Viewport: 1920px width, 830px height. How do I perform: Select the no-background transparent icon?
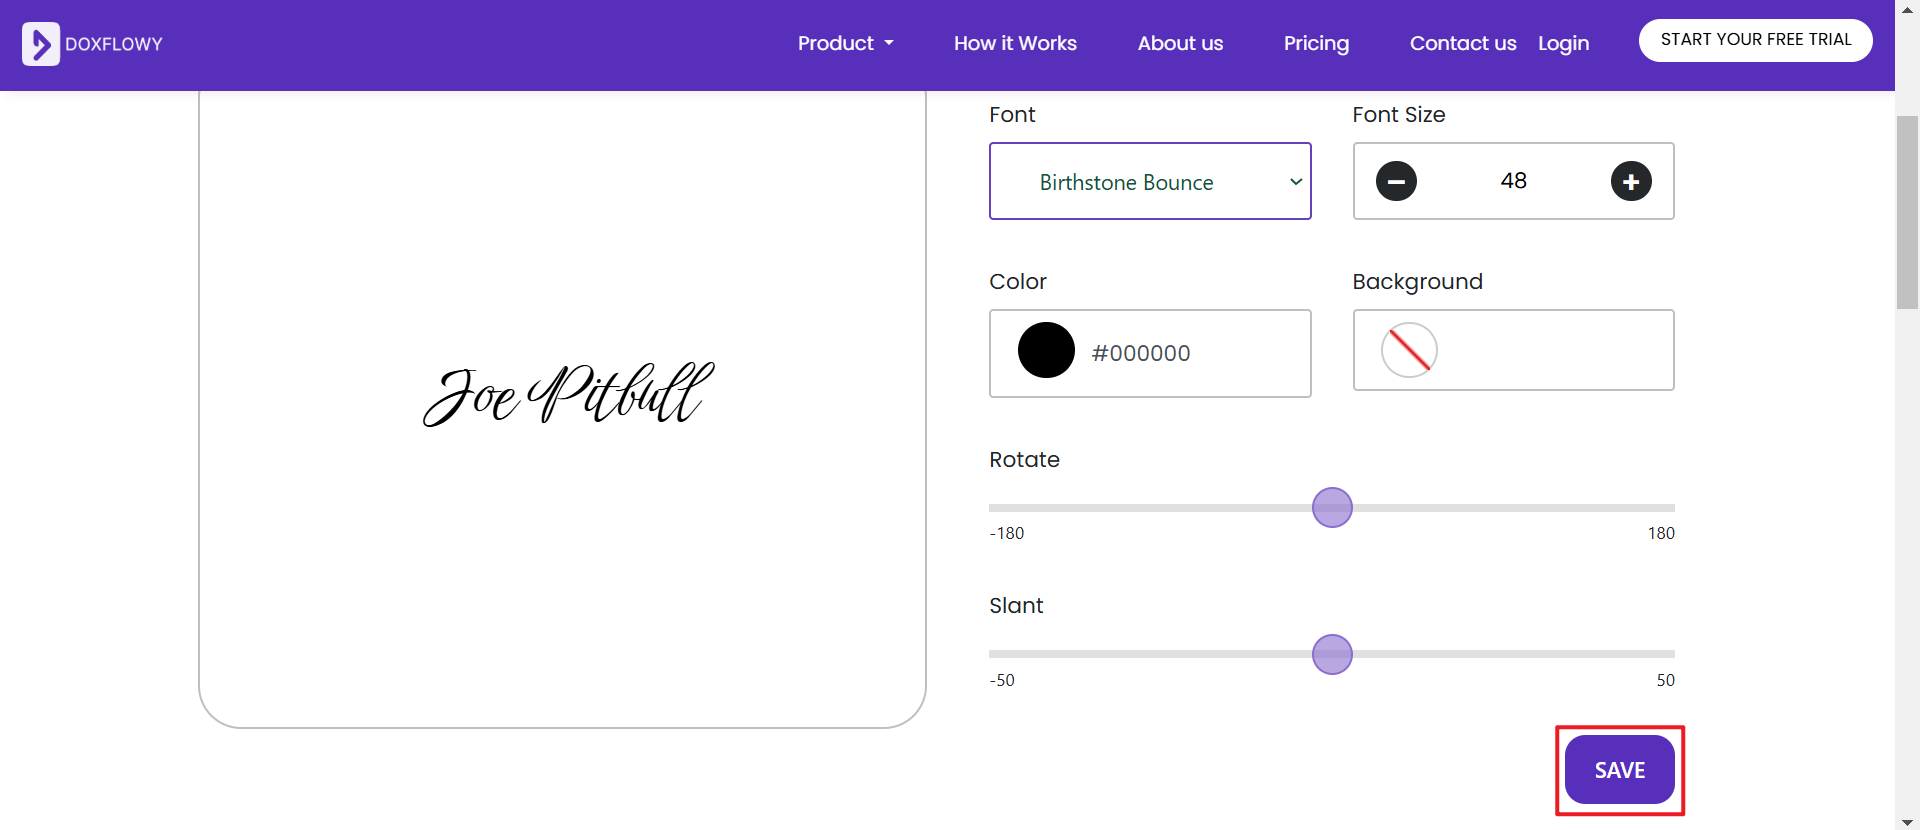pyautogui.click(x=1409, y=350)
